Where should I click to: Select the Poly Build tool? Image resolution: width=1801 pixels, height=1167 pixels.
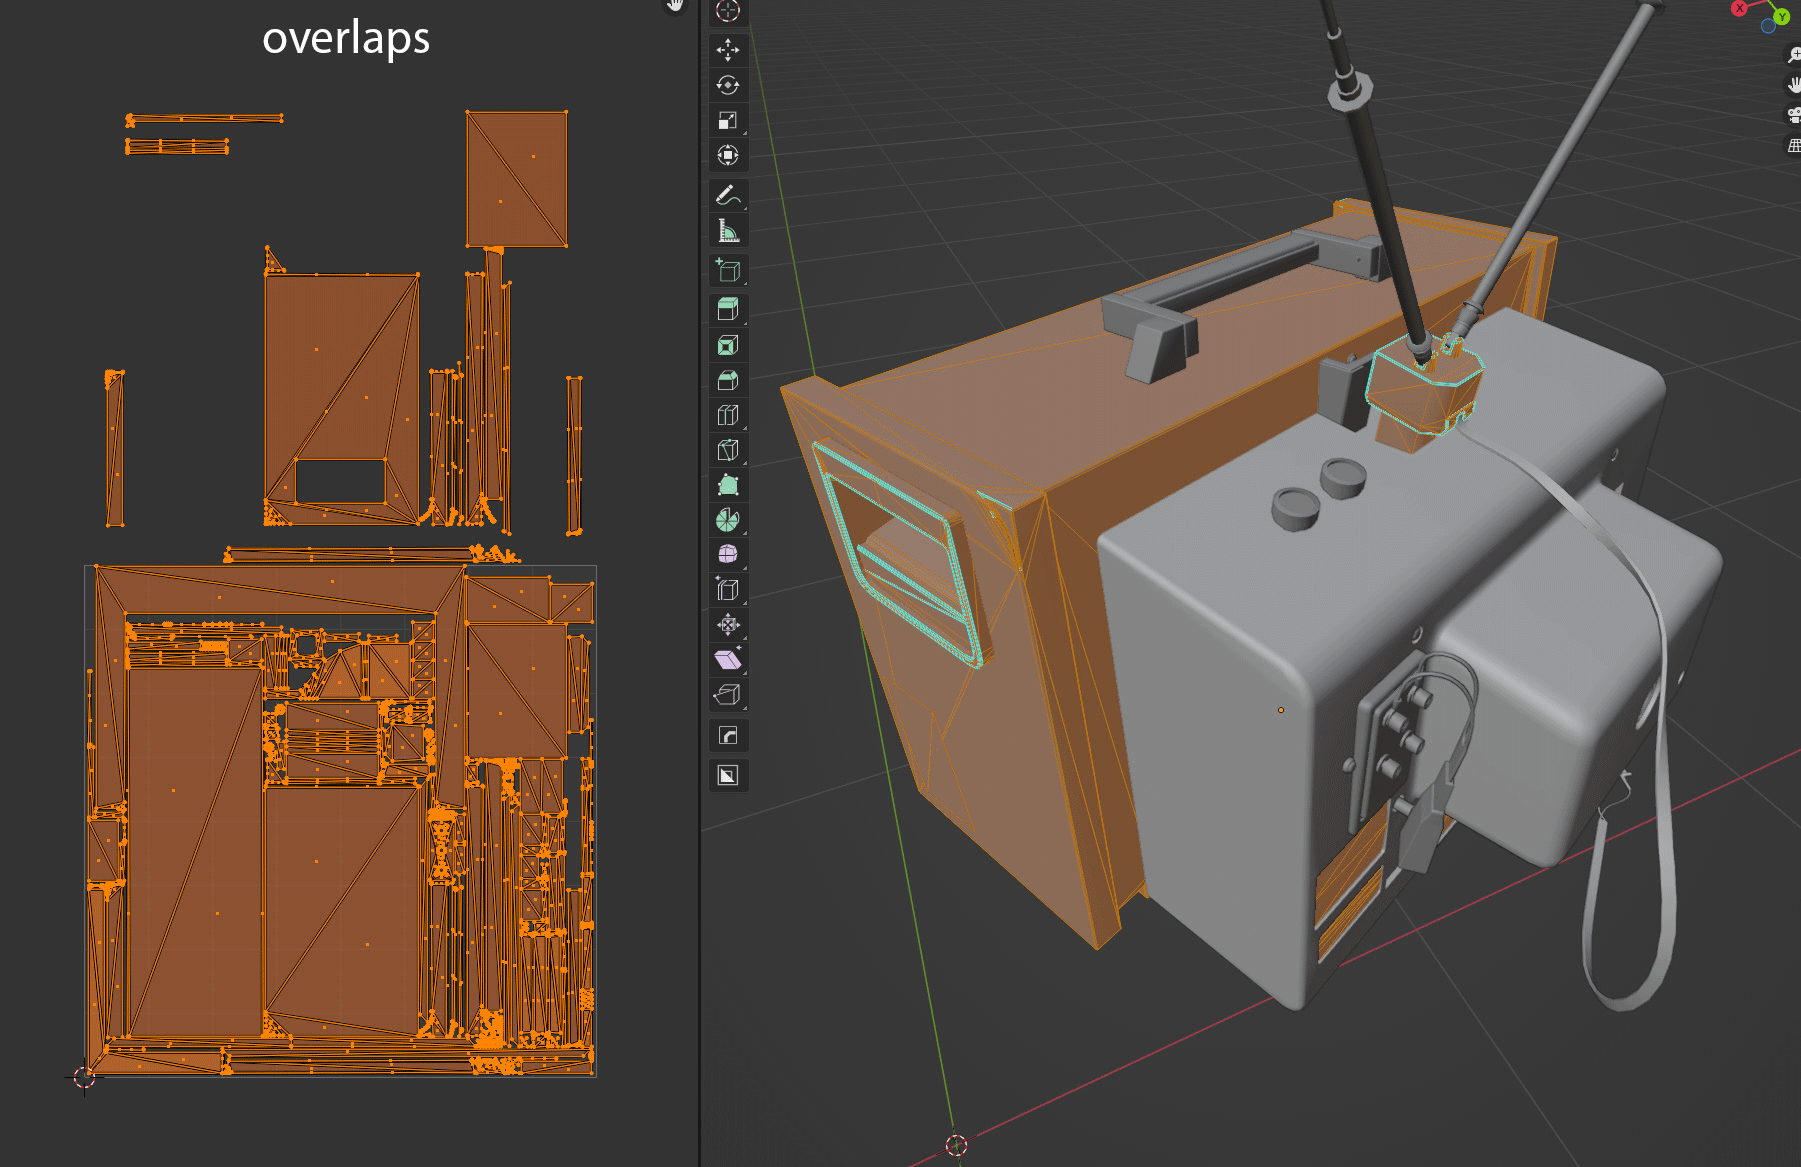(x=728, y=486)
